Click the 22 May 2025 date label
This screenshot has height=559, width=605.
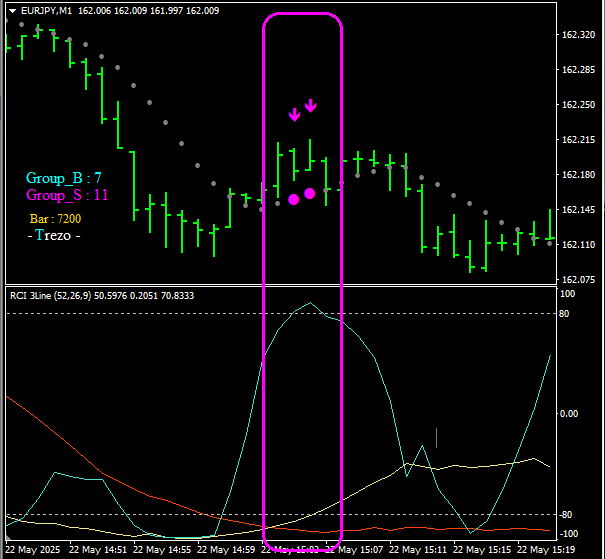33,549
